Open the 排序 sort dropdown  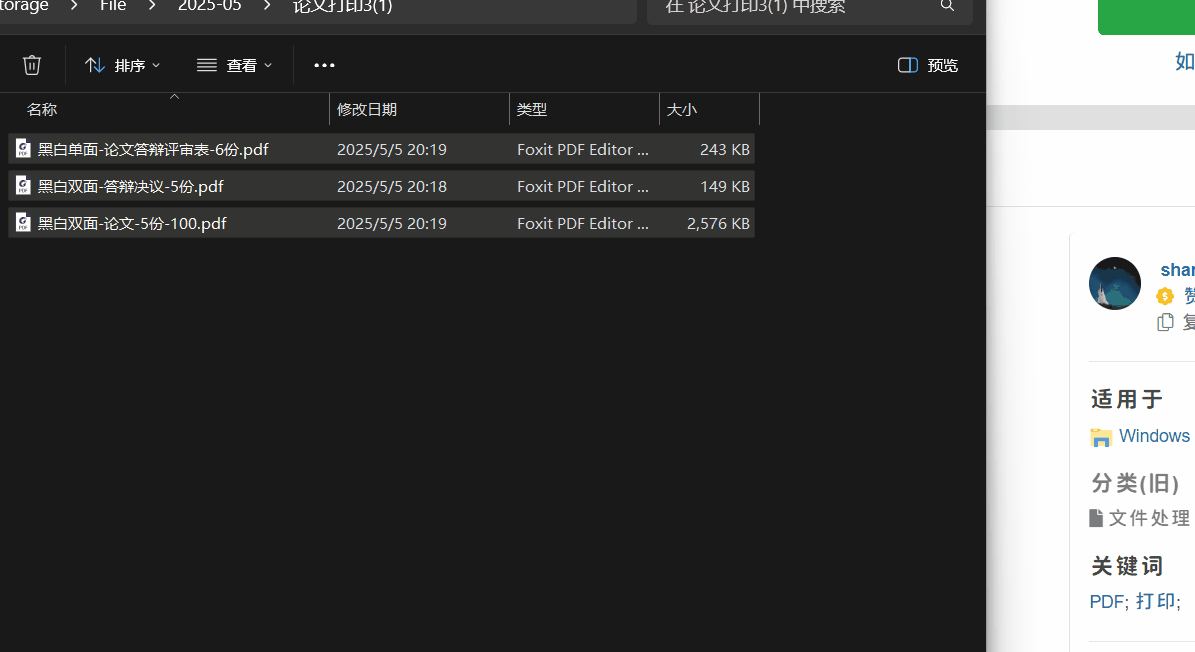(x=122, y=65)
